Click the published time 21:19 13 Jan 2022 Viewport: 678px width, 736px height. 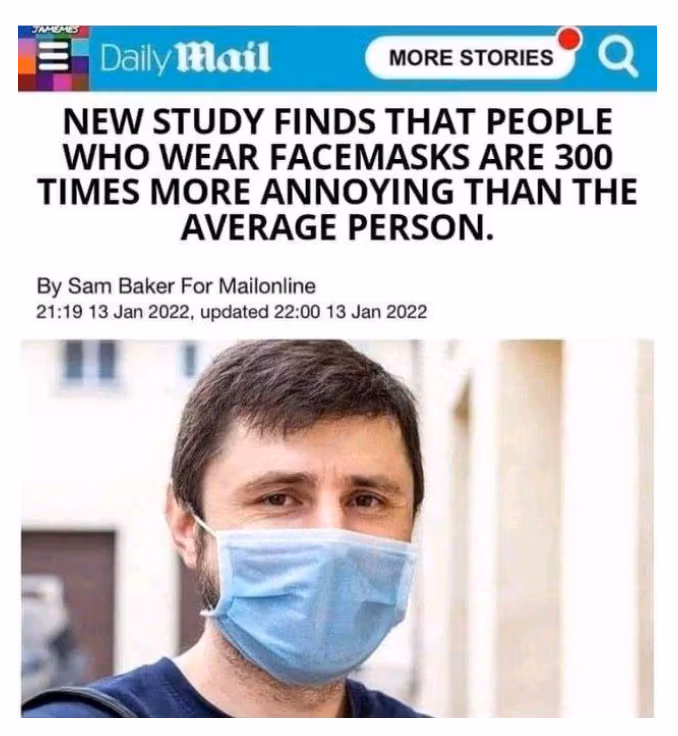click(x=114, y=311)
